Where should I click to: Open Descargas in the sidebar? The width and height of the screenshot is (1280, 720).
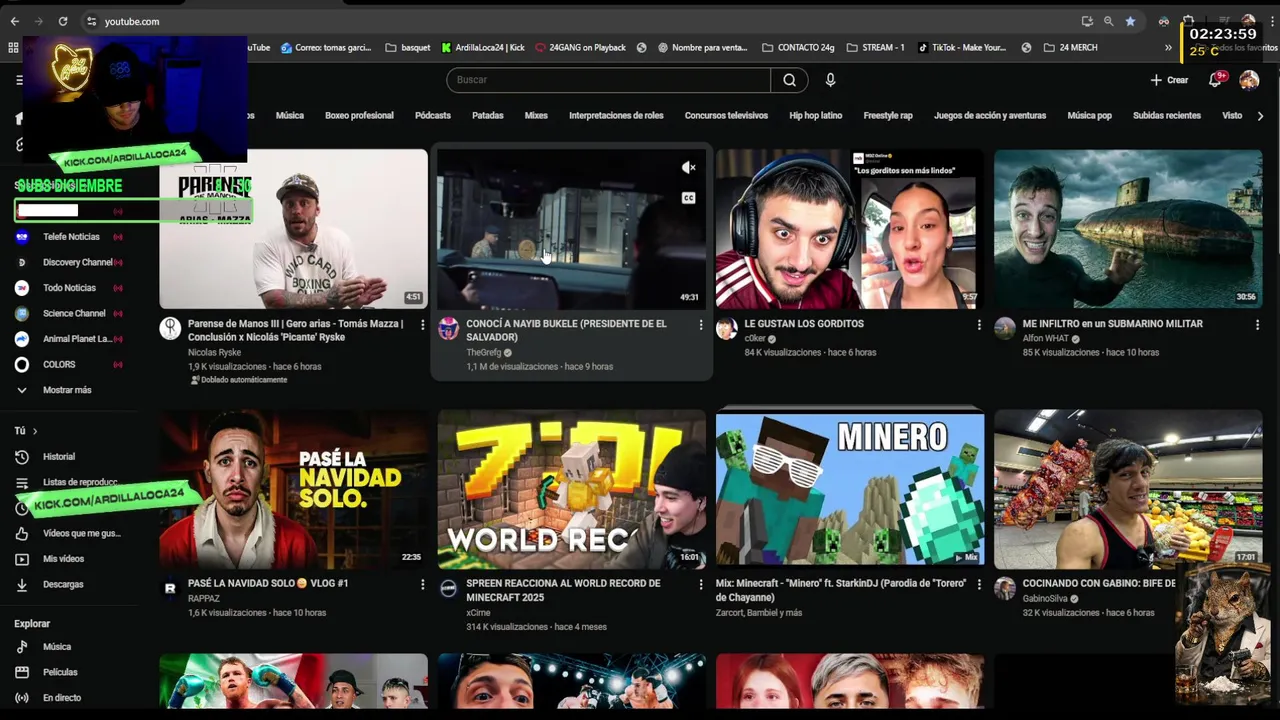click(63, 584)
